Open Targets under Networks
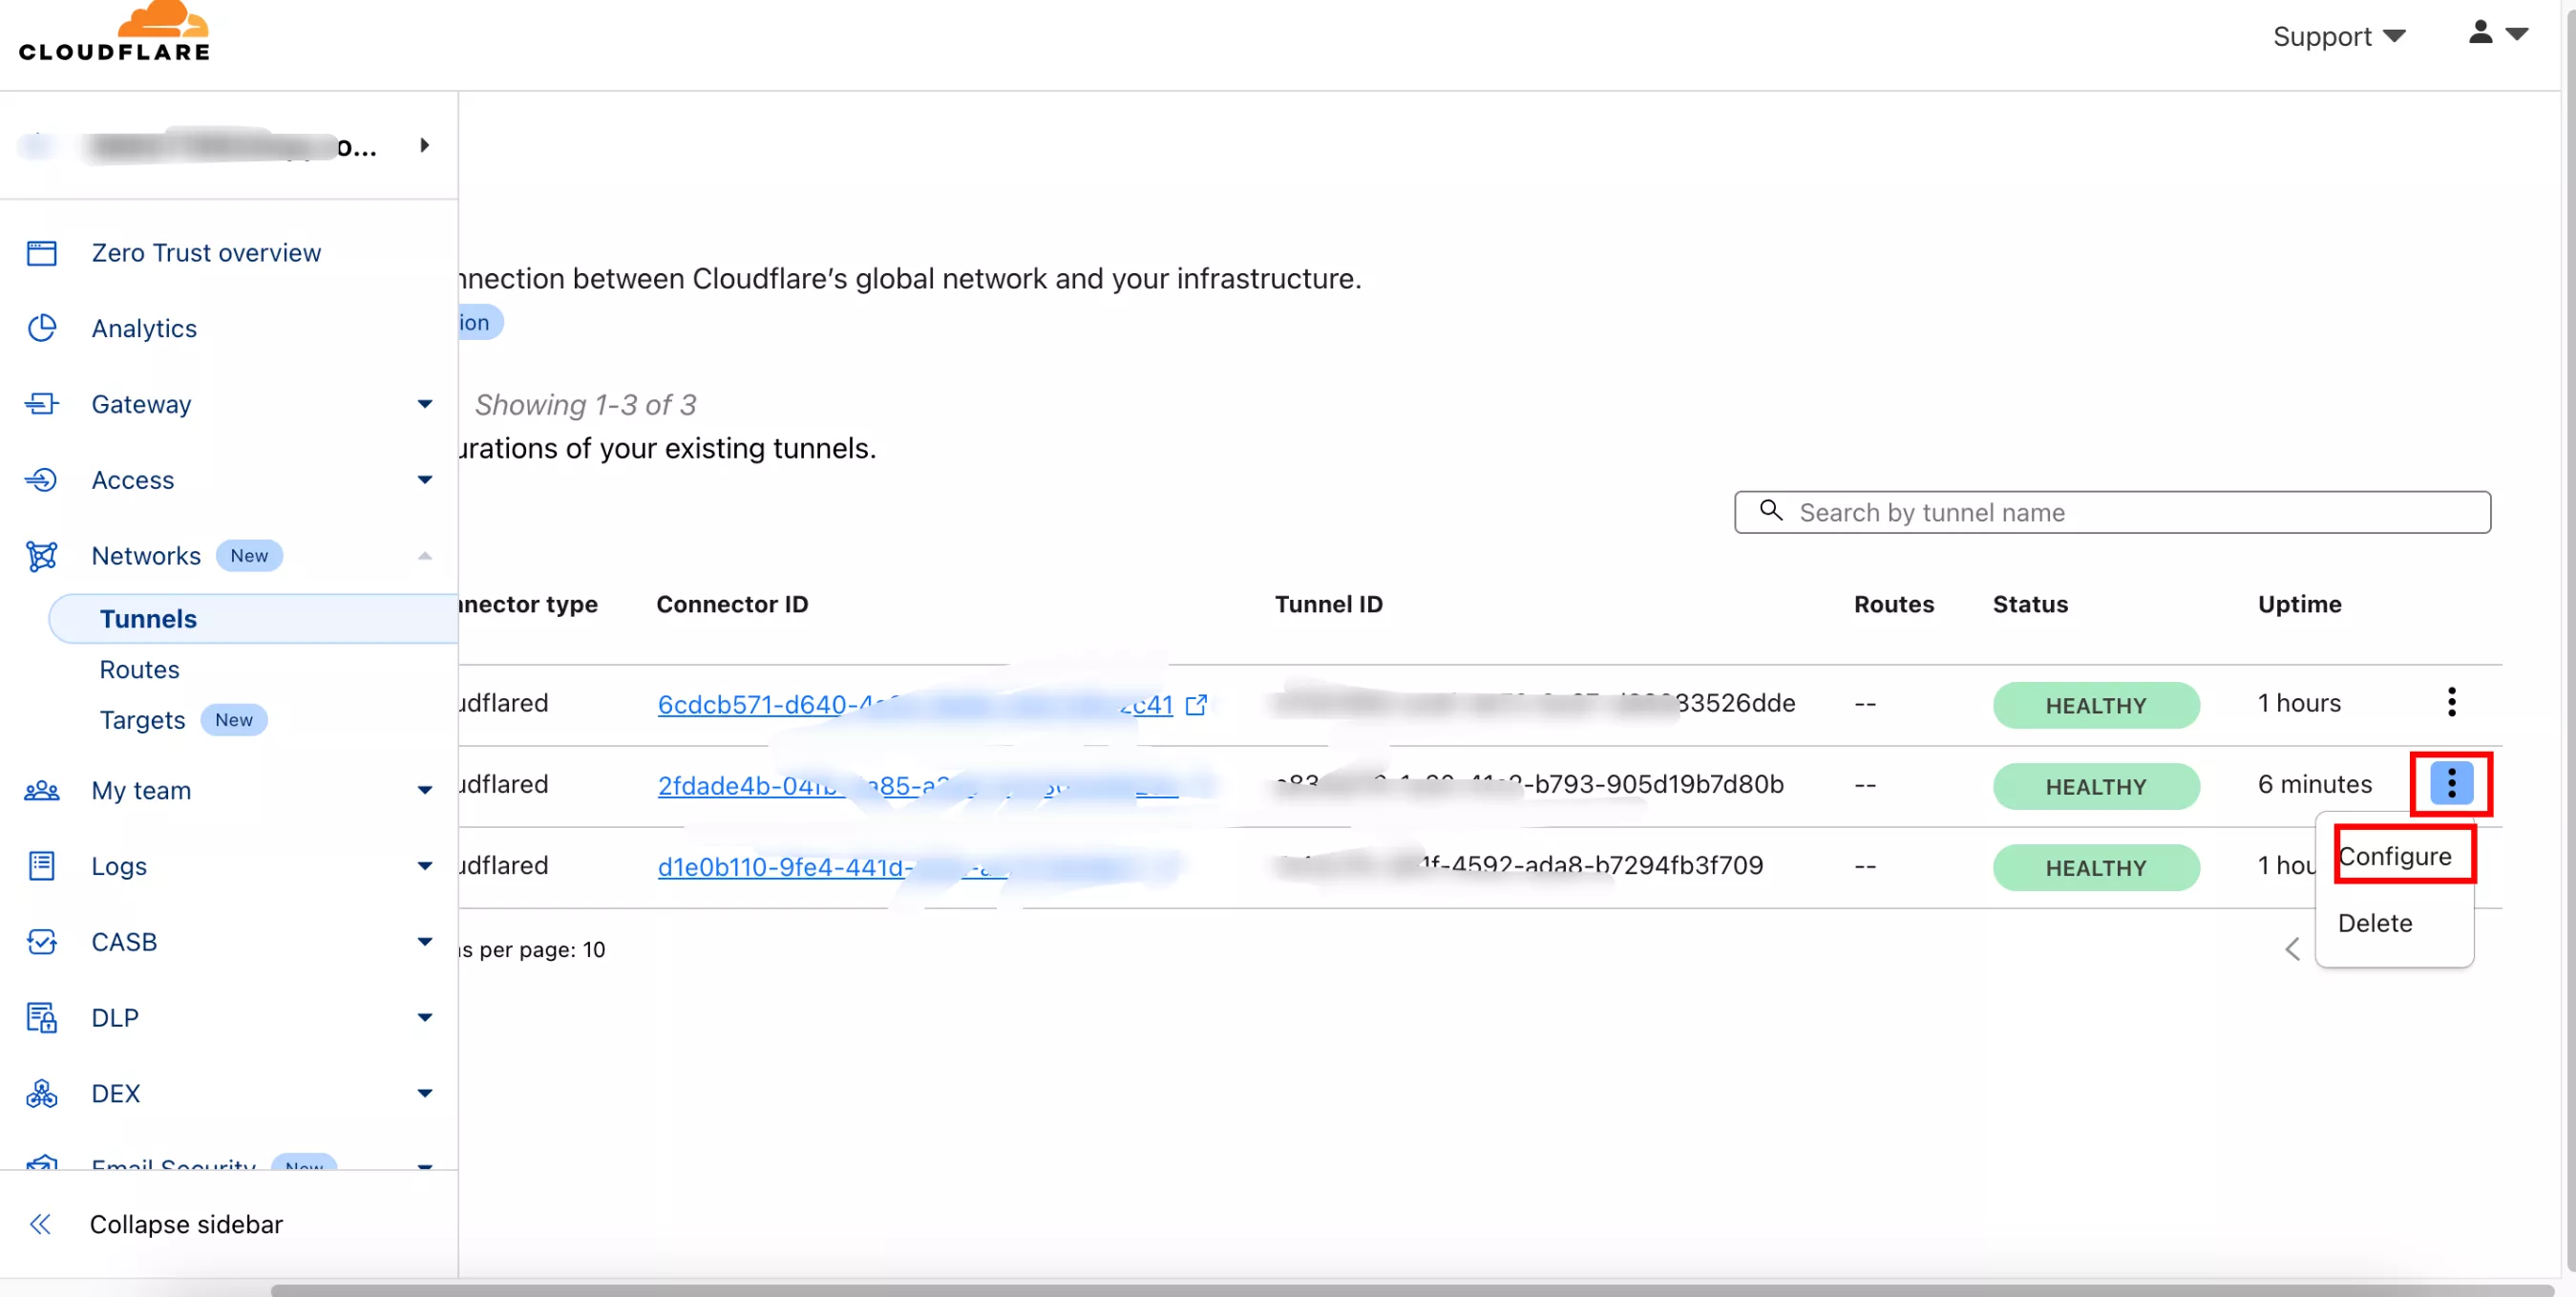The height and width of the screenshot is (1297, 2576). pyautogui.click(x=142, y=720)
